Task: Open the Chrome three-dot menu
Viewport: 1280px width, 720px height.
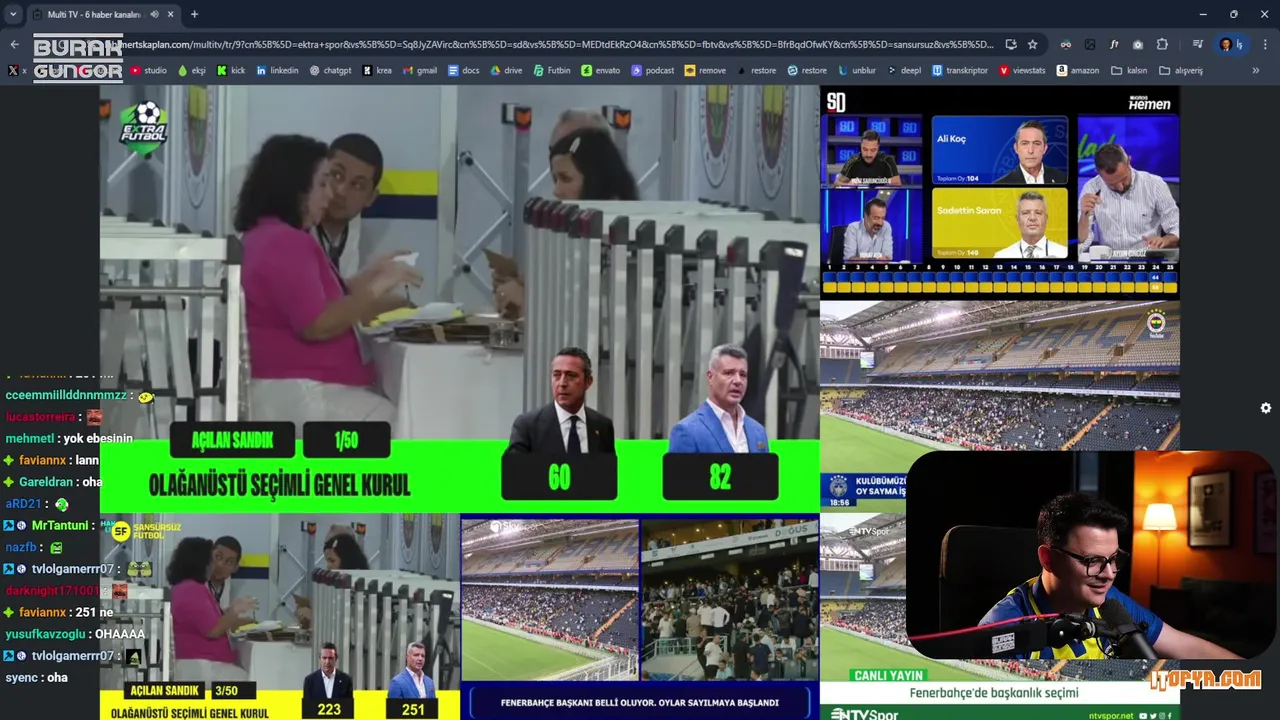Action: [x=1266, y=44]
